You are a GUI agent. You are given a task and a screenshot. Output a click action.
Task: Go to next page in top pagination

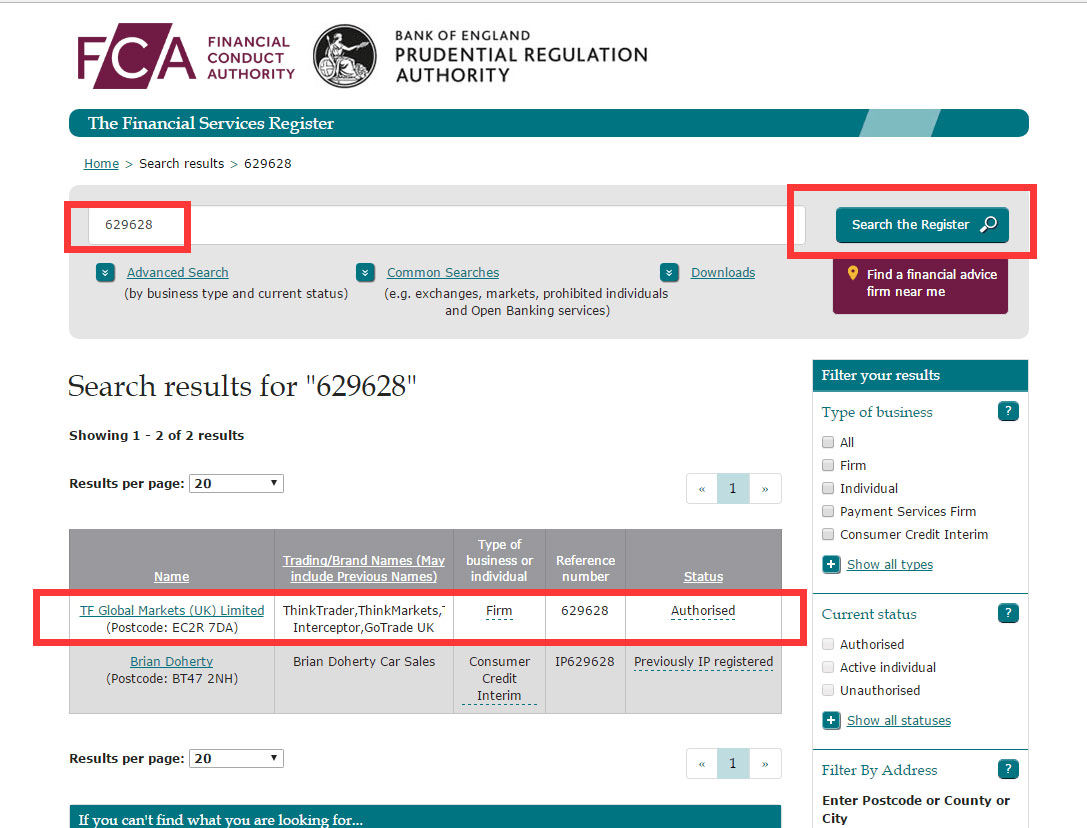765,489
